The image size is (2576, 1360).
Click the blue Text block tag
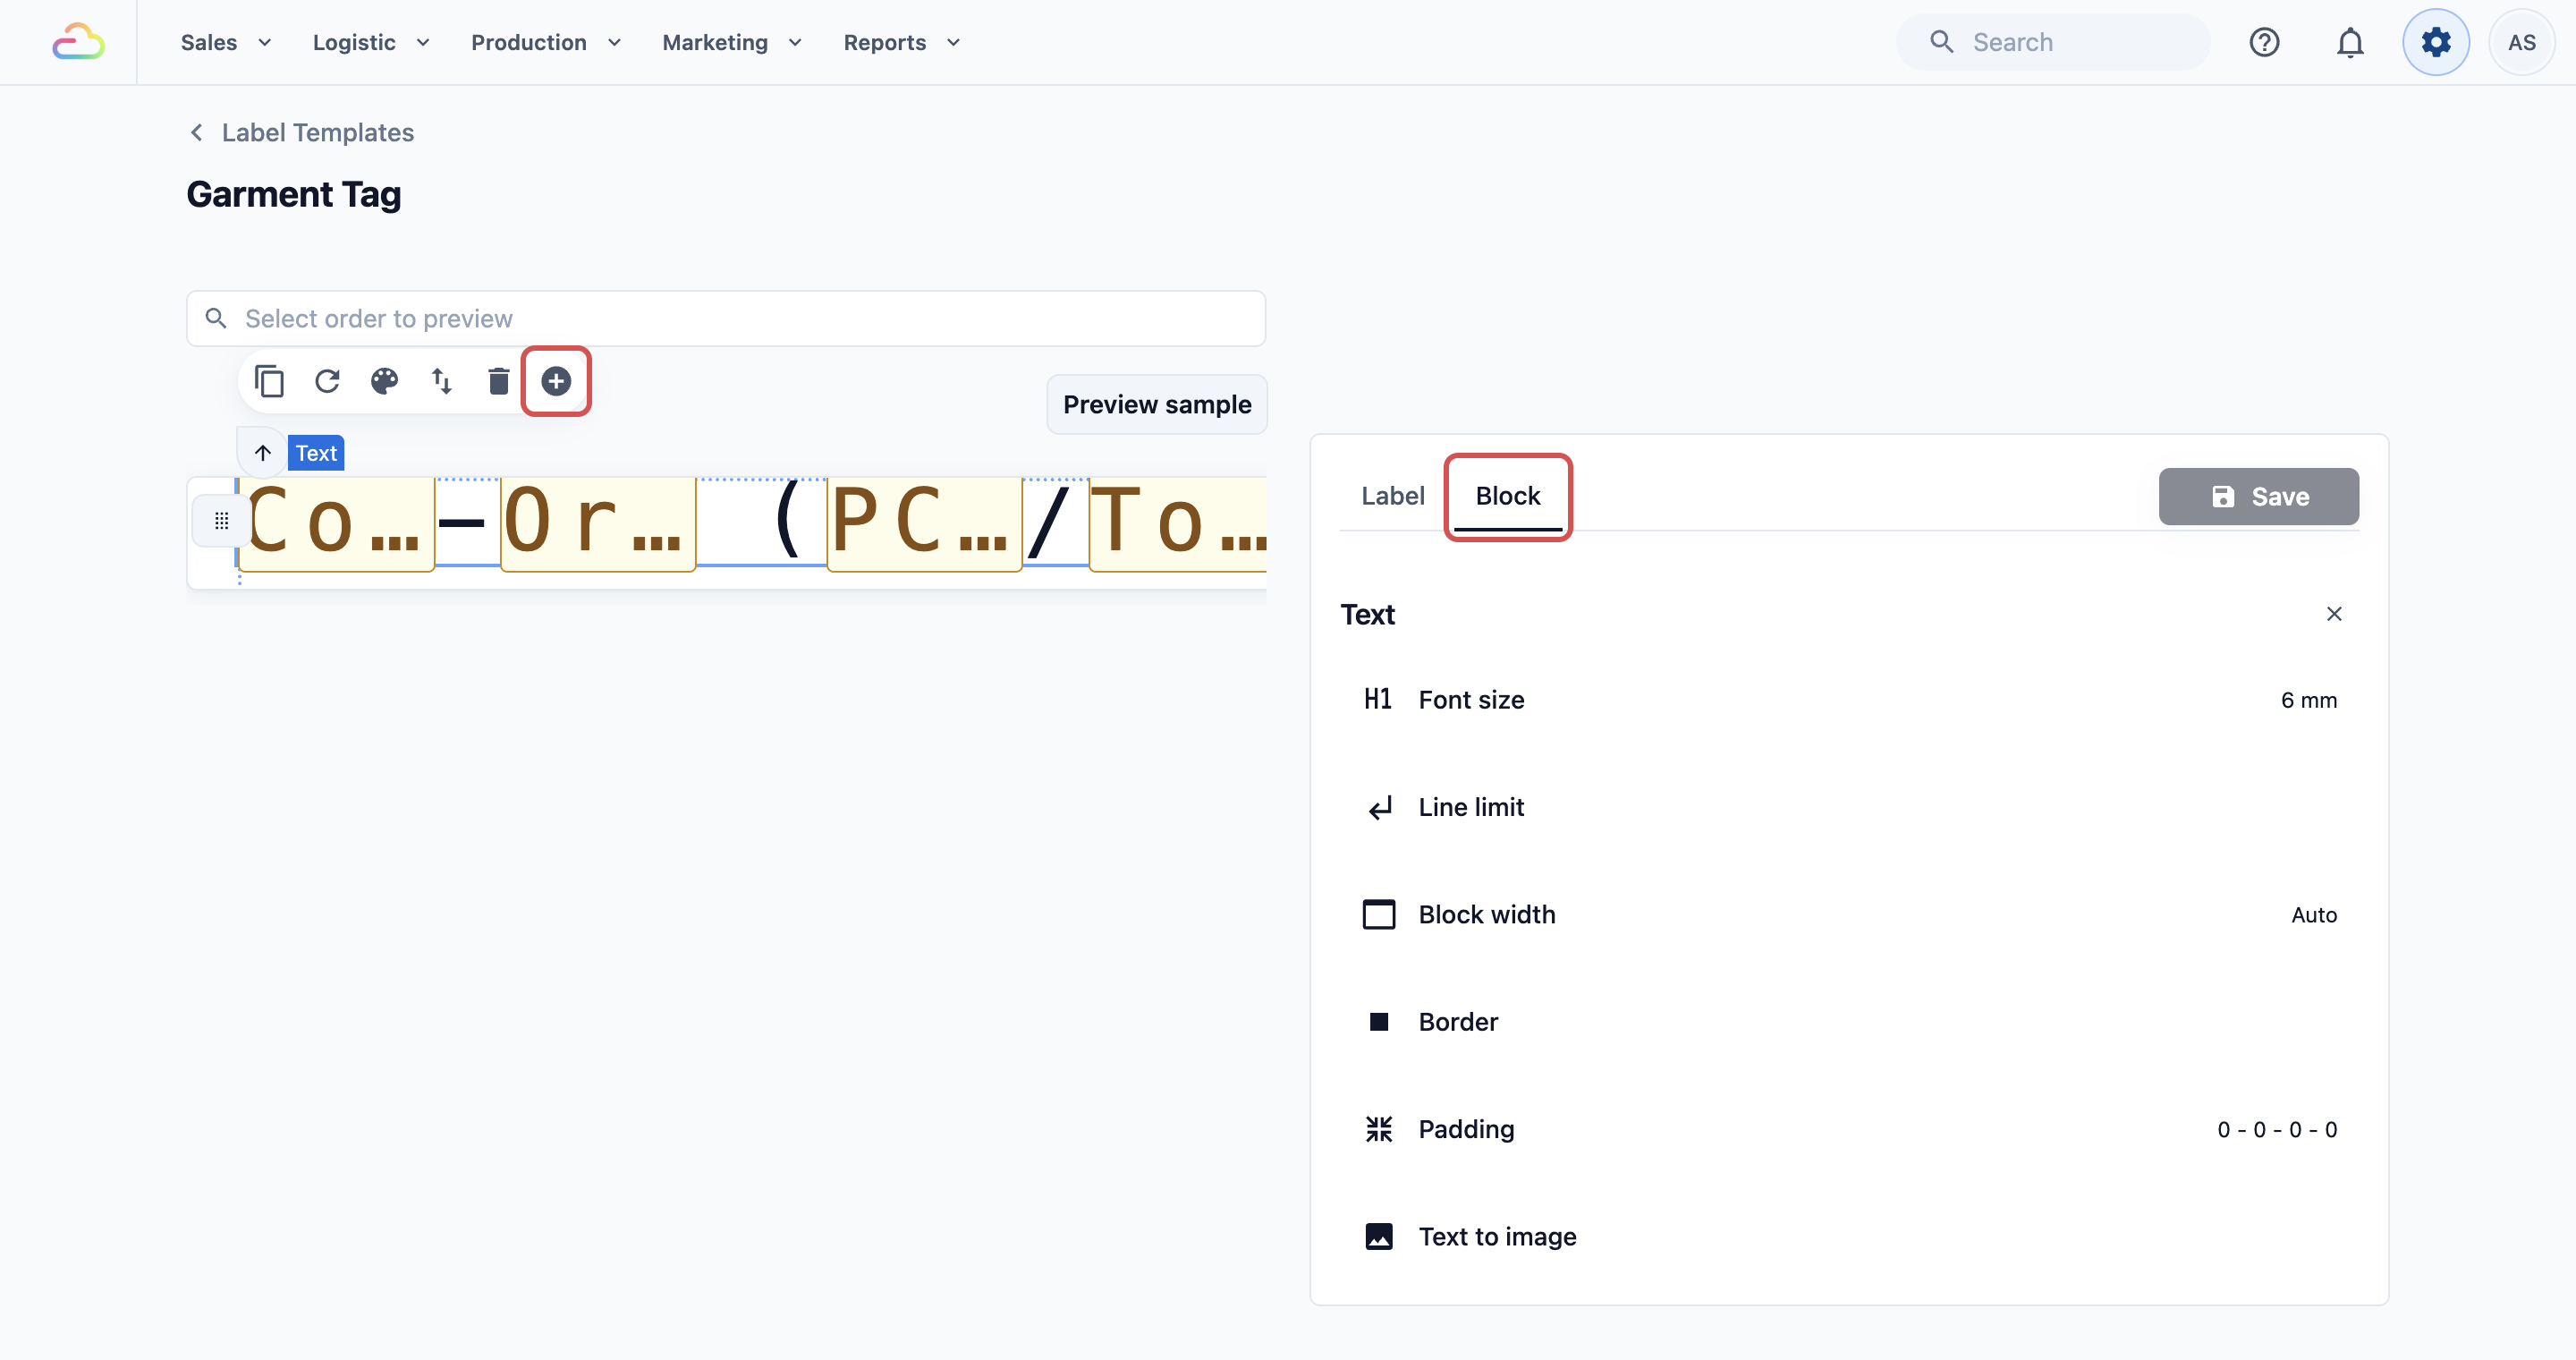pyautogui.click(x=316, y=453)
